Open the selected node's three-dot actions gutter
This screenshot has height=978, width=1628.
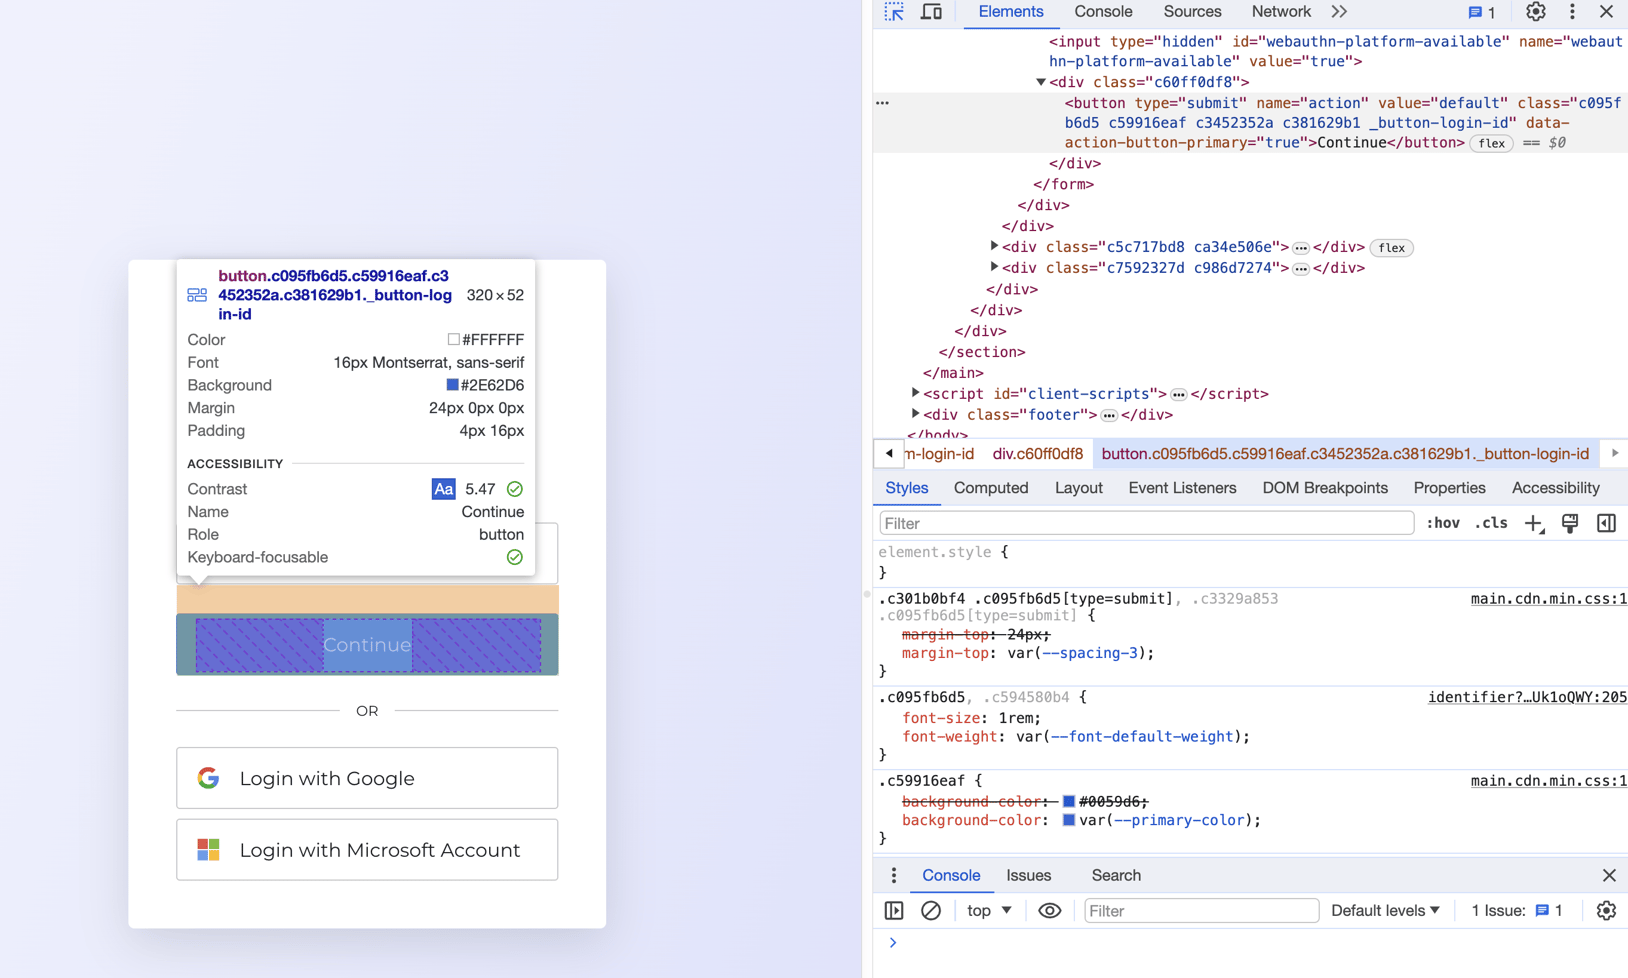click(882, 103)
